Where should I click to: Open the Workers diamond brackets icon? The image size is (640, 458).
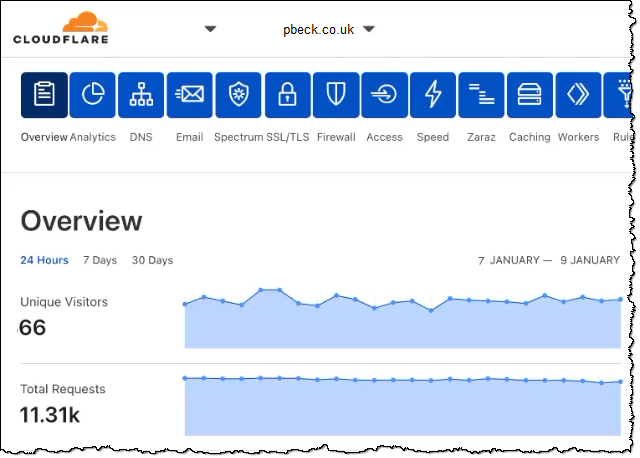pyautogui.click(x=579, y=95)
